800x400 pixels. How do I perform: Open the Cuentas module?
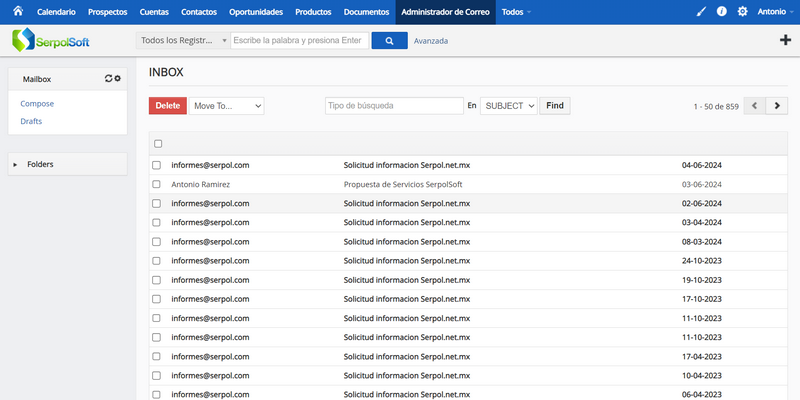pyautogui.click(x=154, y=12)
